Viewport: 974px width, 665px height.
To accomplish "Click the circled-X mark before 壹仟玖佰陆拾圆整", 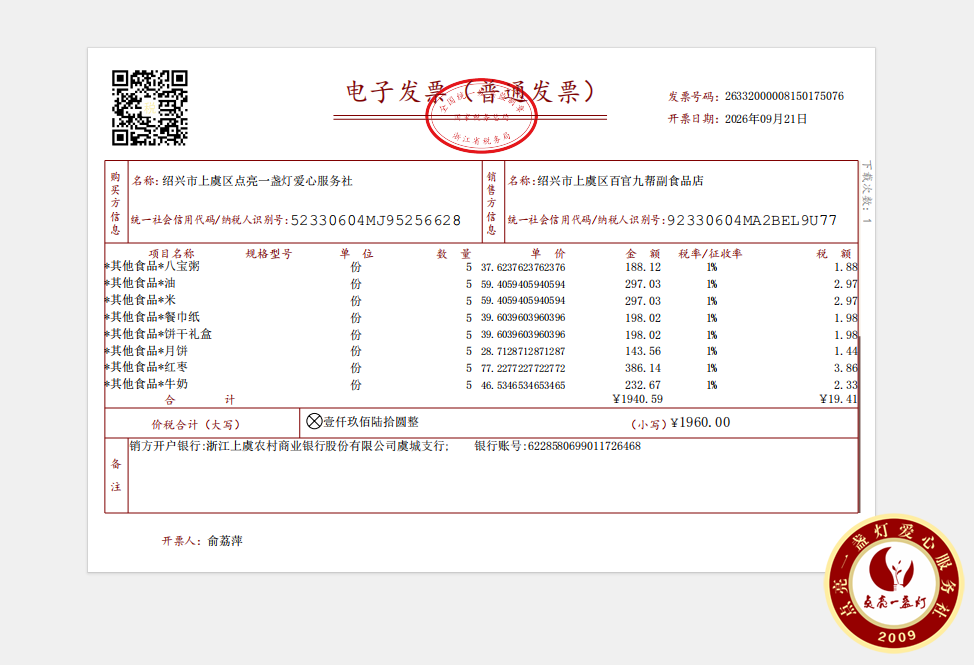I will (314, 422).
